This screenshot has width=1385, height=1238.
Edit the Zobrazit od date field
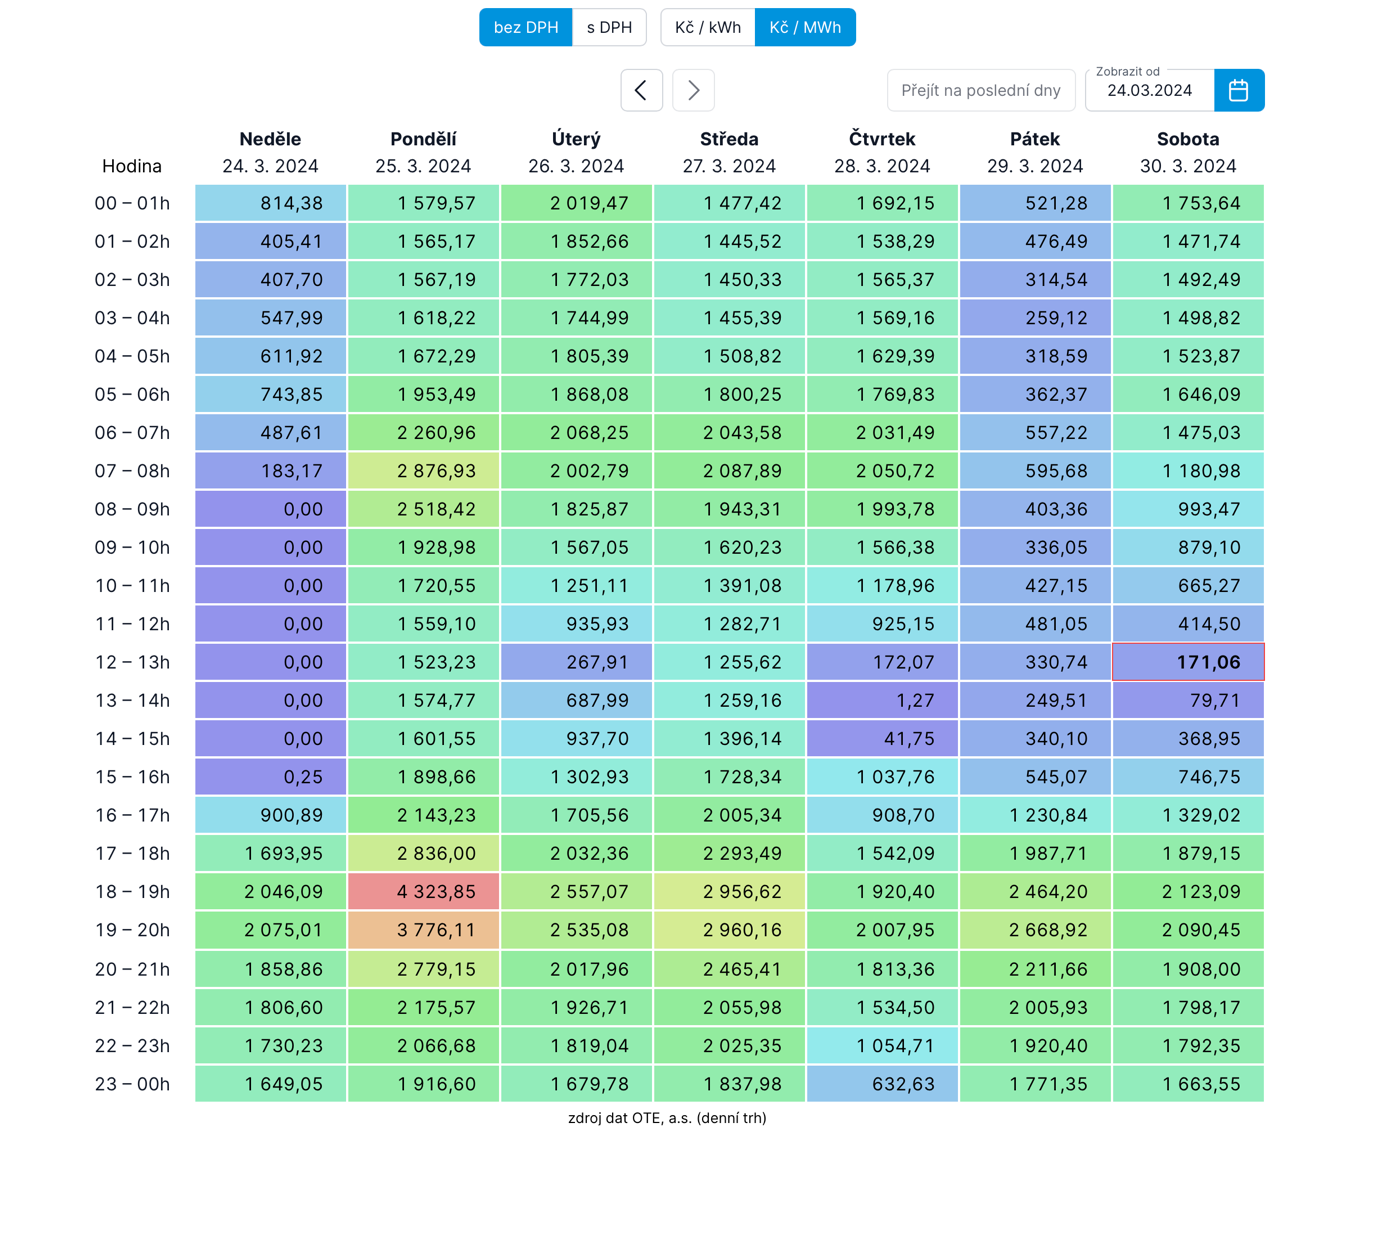coord(1149,91)
